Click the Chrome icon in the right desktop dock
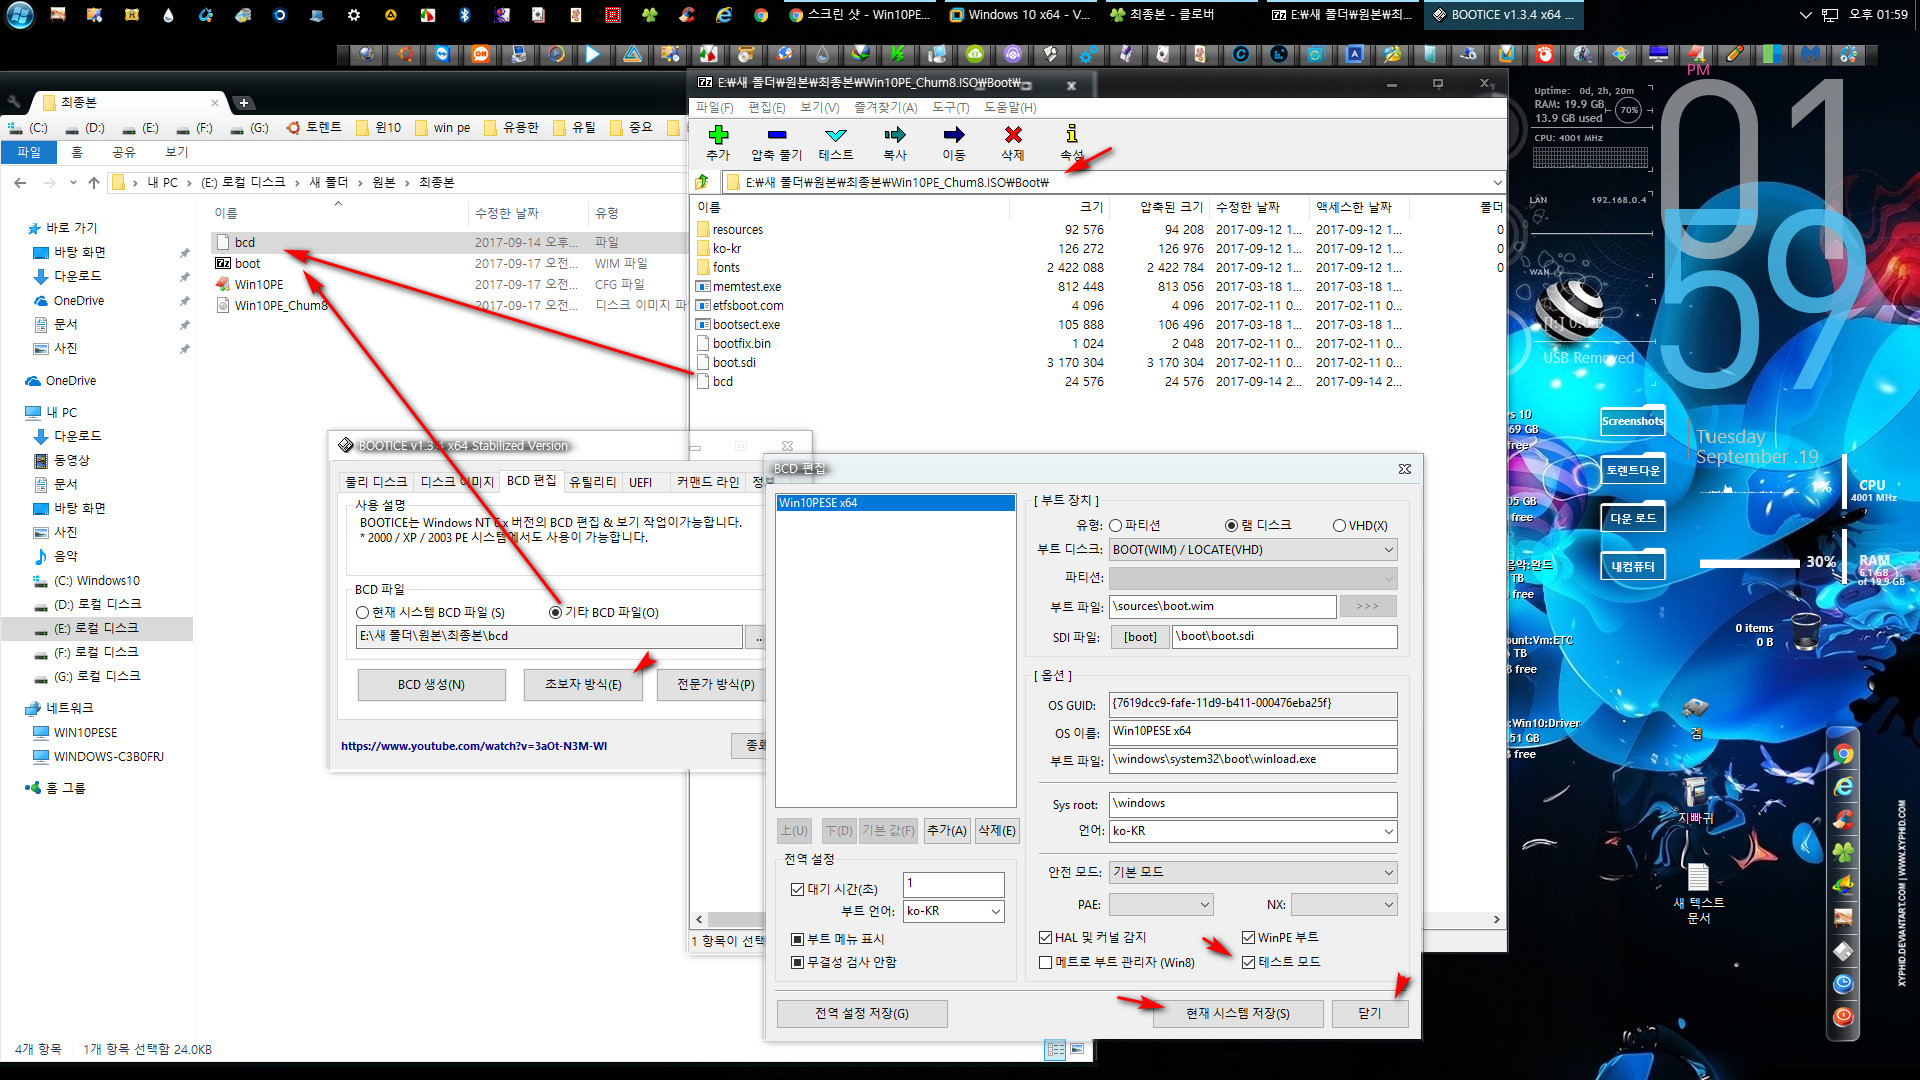Image resolution: width=1920 pixels, height=1080 pixels. coord(1843,755)
